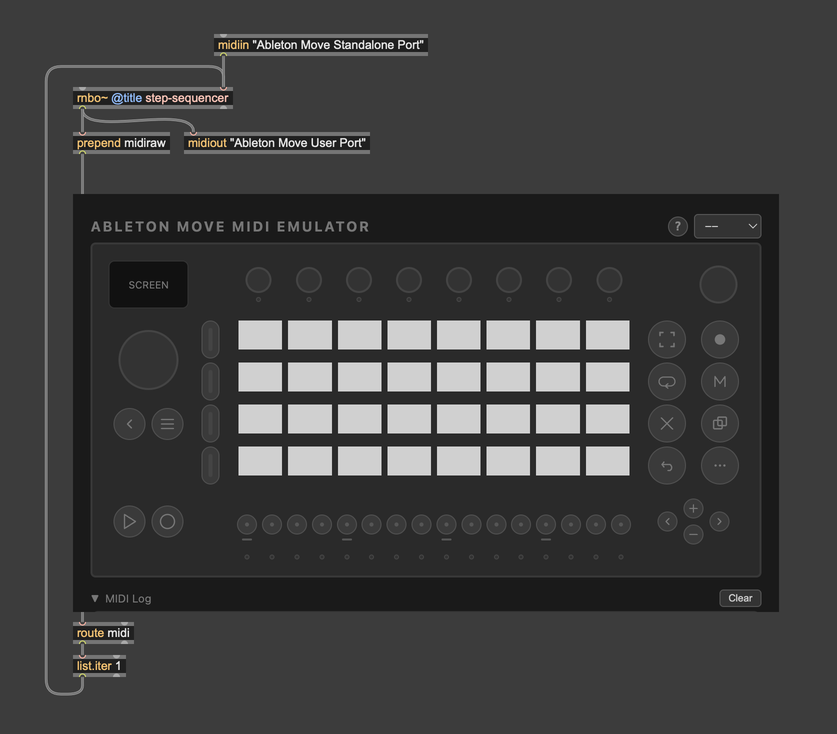Toggle the first step sequencer button
The image size is (837, 734).
pos(247,524)
